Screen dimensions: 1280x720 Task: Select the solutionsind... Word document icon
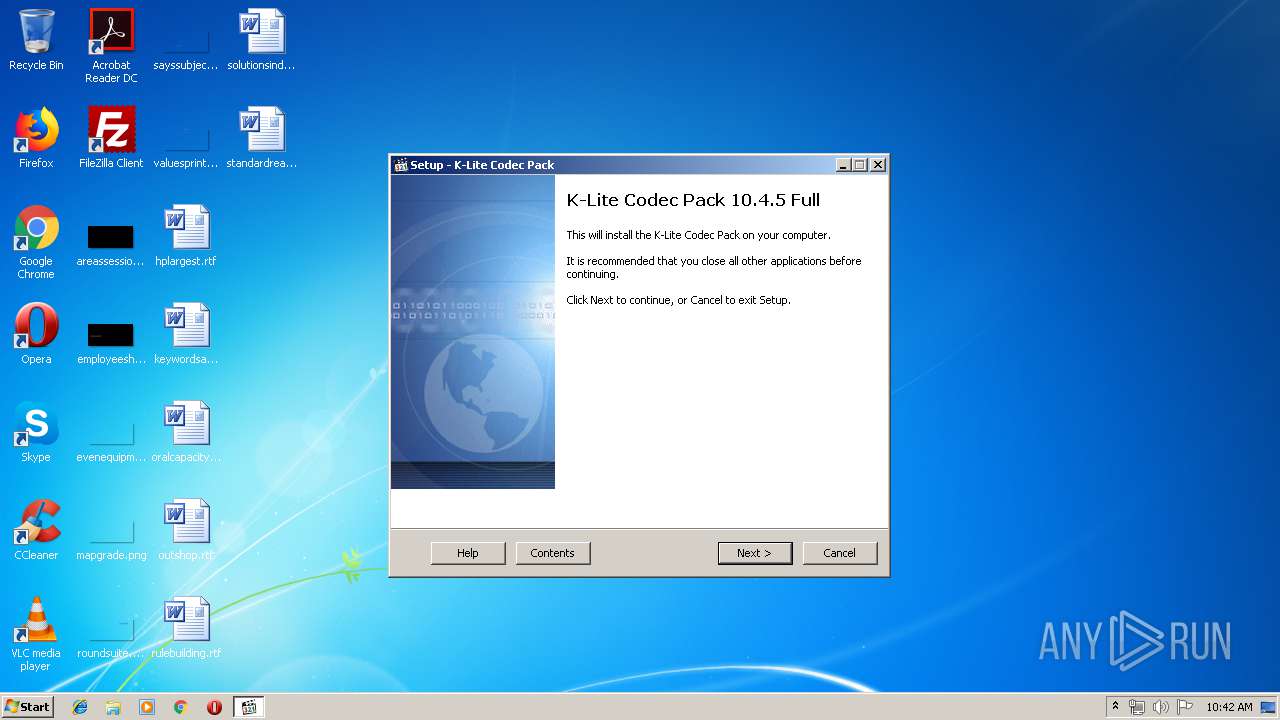click(261, 40)
